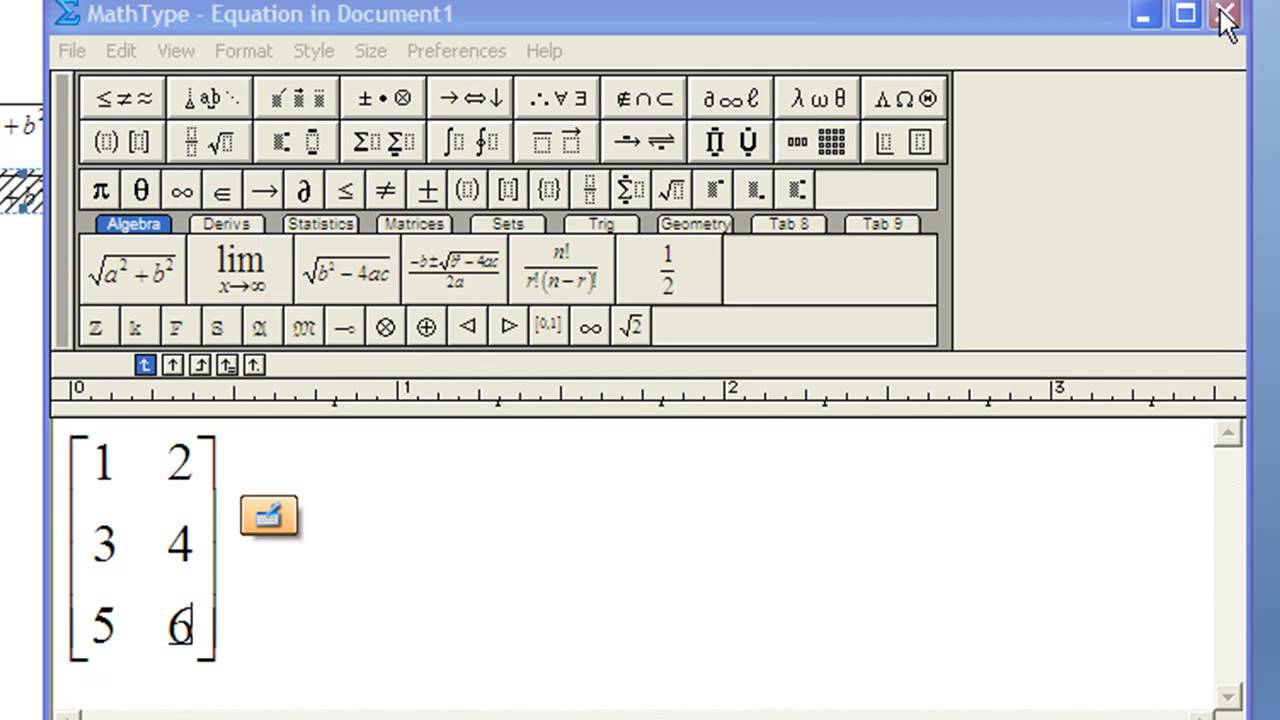Open the Preferences menu
This screenshot has height=720, width=1280.
coord(456,50)
